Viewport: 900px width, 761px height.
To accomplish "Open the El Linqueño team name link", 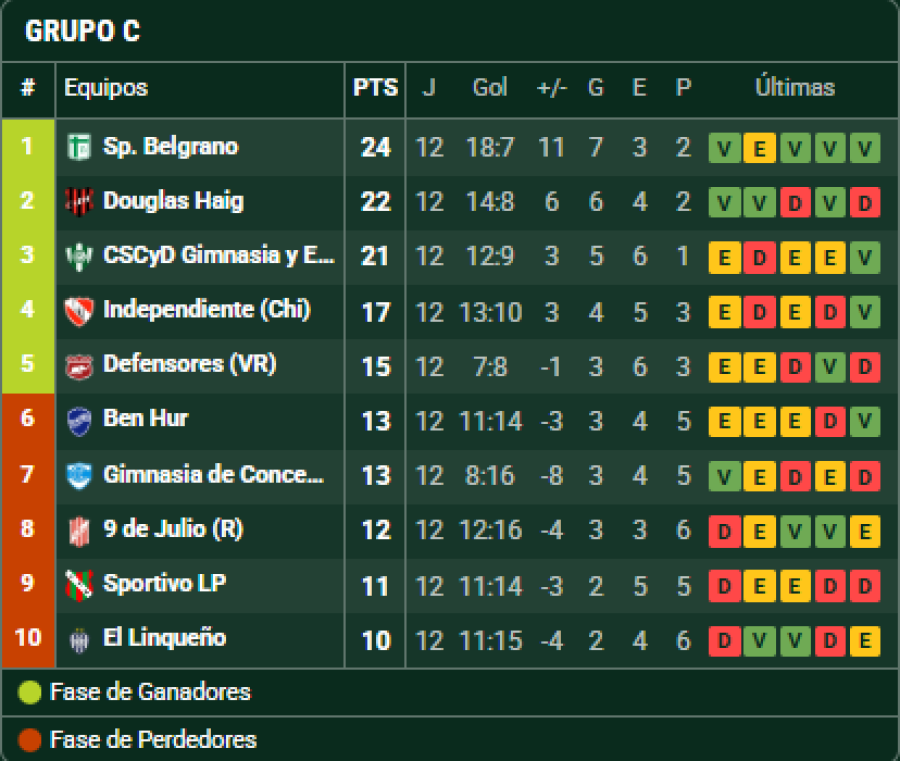I will [164, 638].
